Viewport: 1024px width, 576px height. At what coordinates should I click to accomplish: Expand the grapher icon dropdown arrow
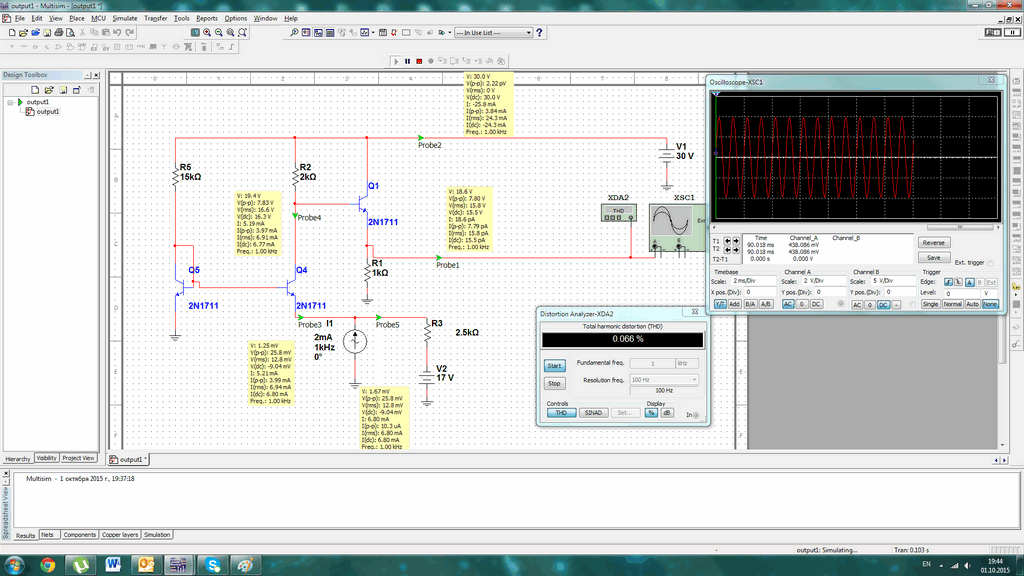click(372, 33)
